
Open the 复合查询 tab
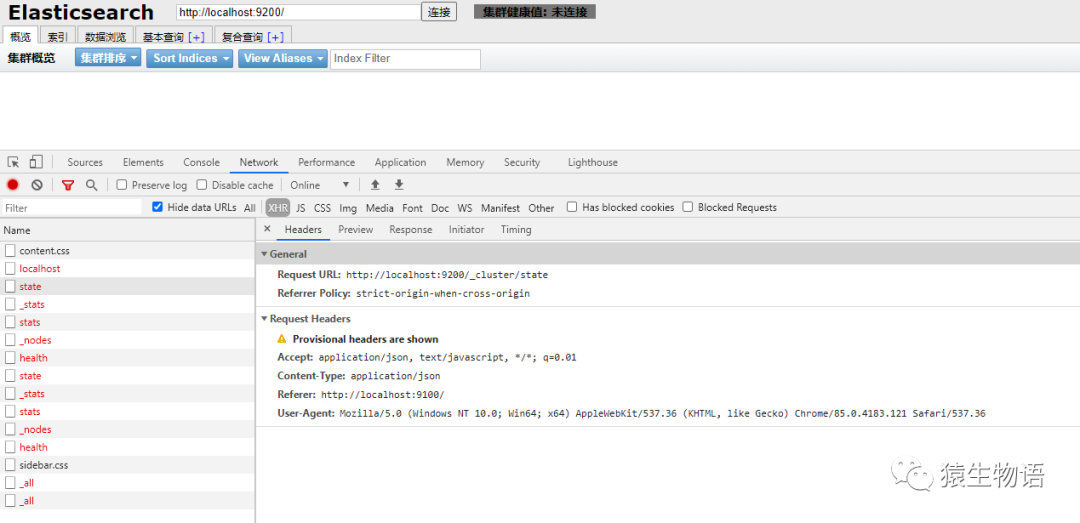point(253,37)
